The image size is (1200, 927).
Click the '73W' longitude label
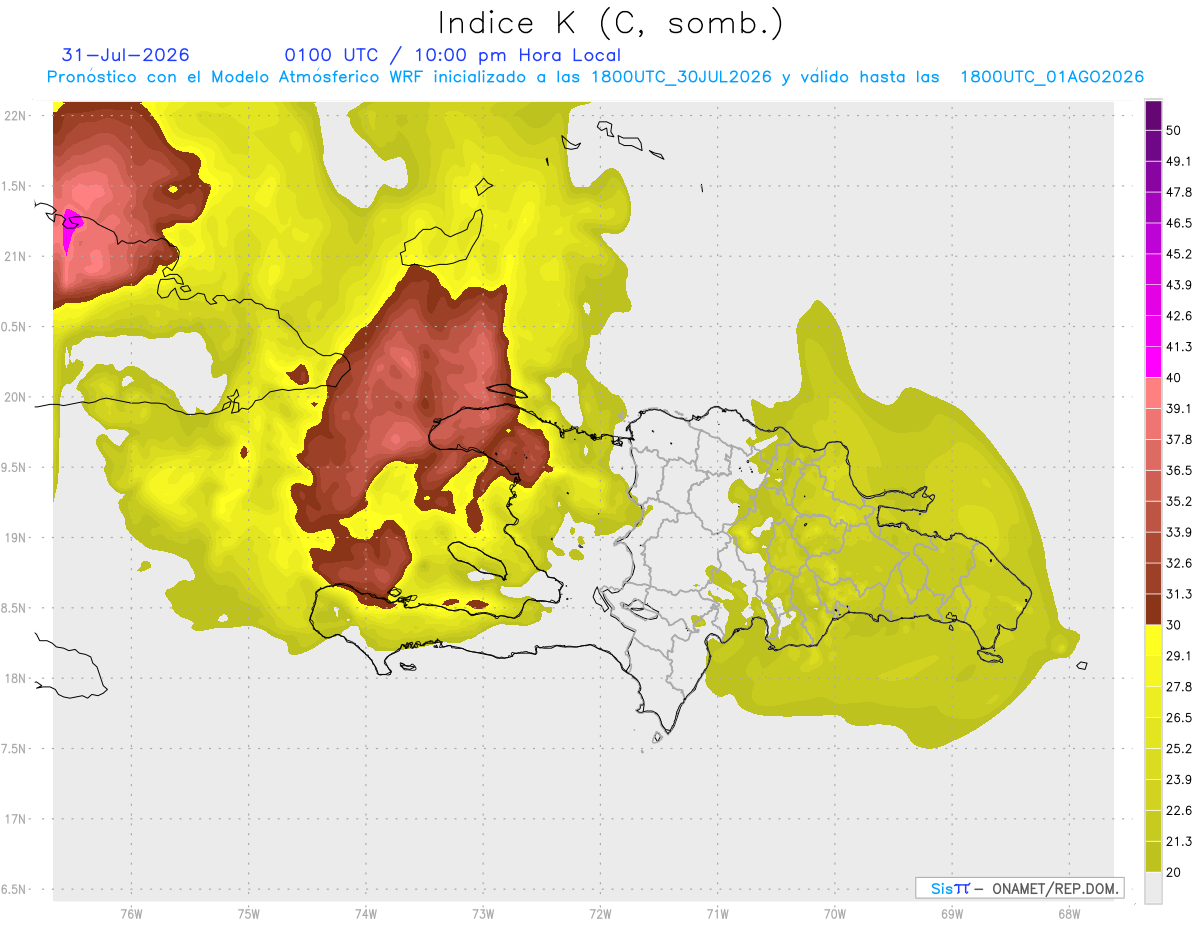(x=483, y=913)
